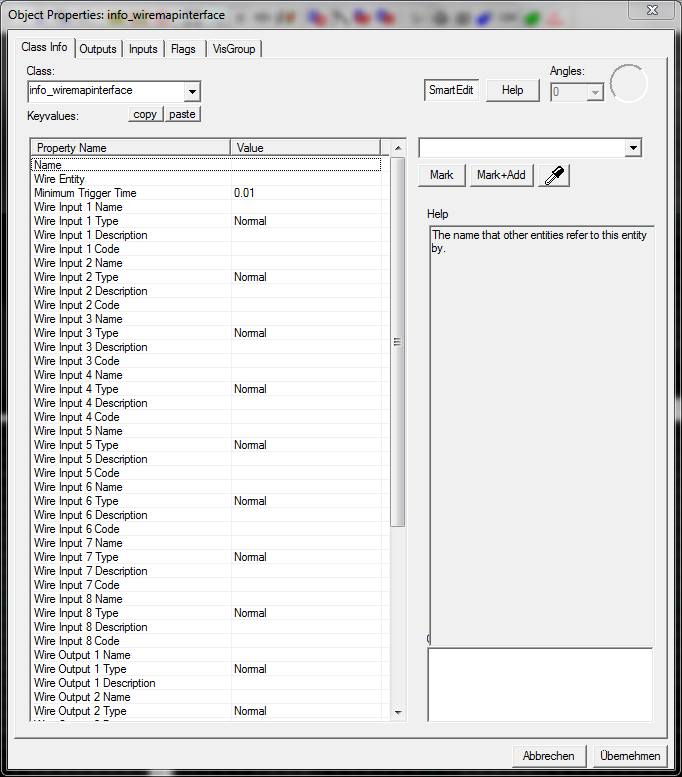Select the Wire Input 3 Name row
682x777 pixels.
coord(206,319)
